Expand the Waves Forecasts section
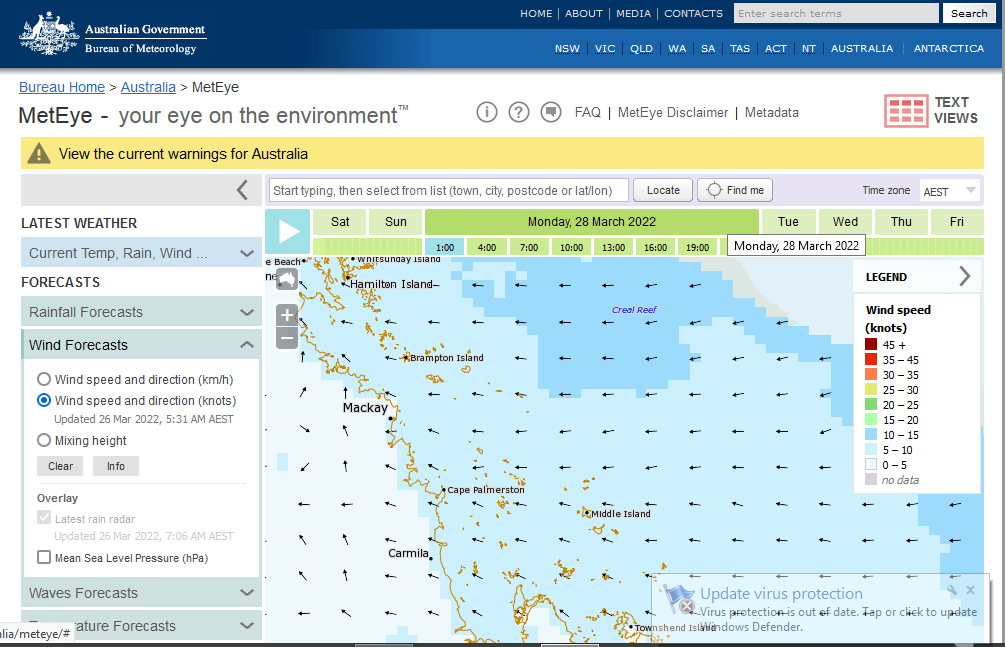This screenshot has width=1005, height=647. (x=141, y=593)
